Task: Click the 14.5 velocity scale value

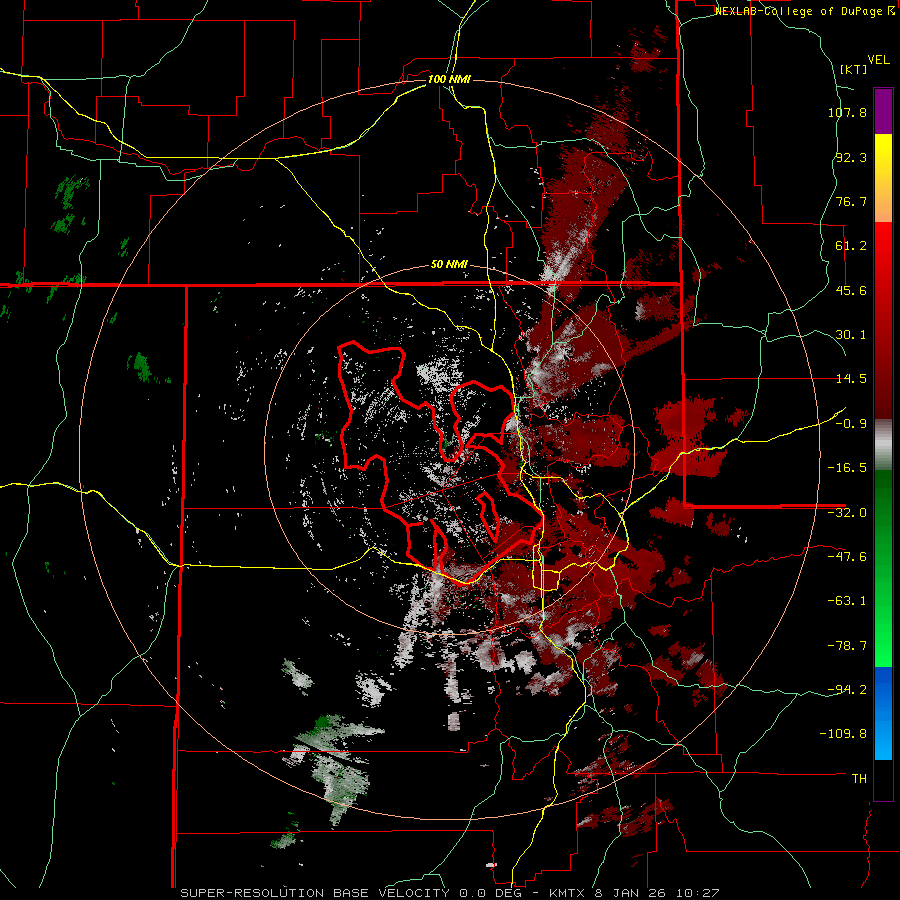Action: pos(851,379)
